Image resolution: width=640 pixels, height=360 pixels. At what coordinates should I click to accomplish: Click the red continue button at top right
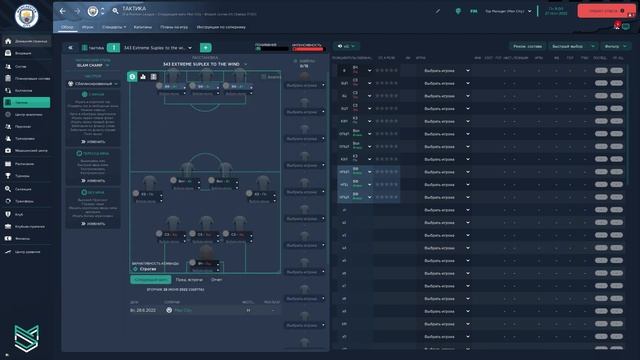coord(606,11)
